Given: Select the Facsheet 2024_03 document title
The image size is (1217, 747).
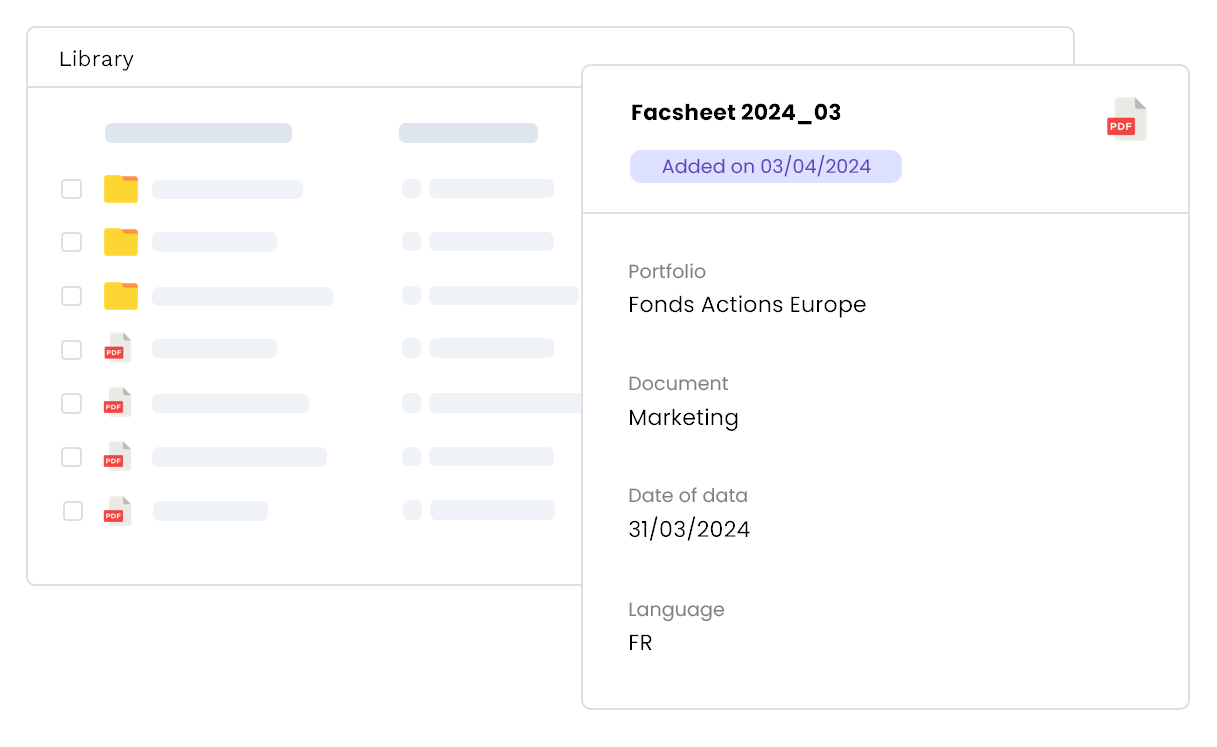Looking at the screenshot, I should tap(736, 113).
